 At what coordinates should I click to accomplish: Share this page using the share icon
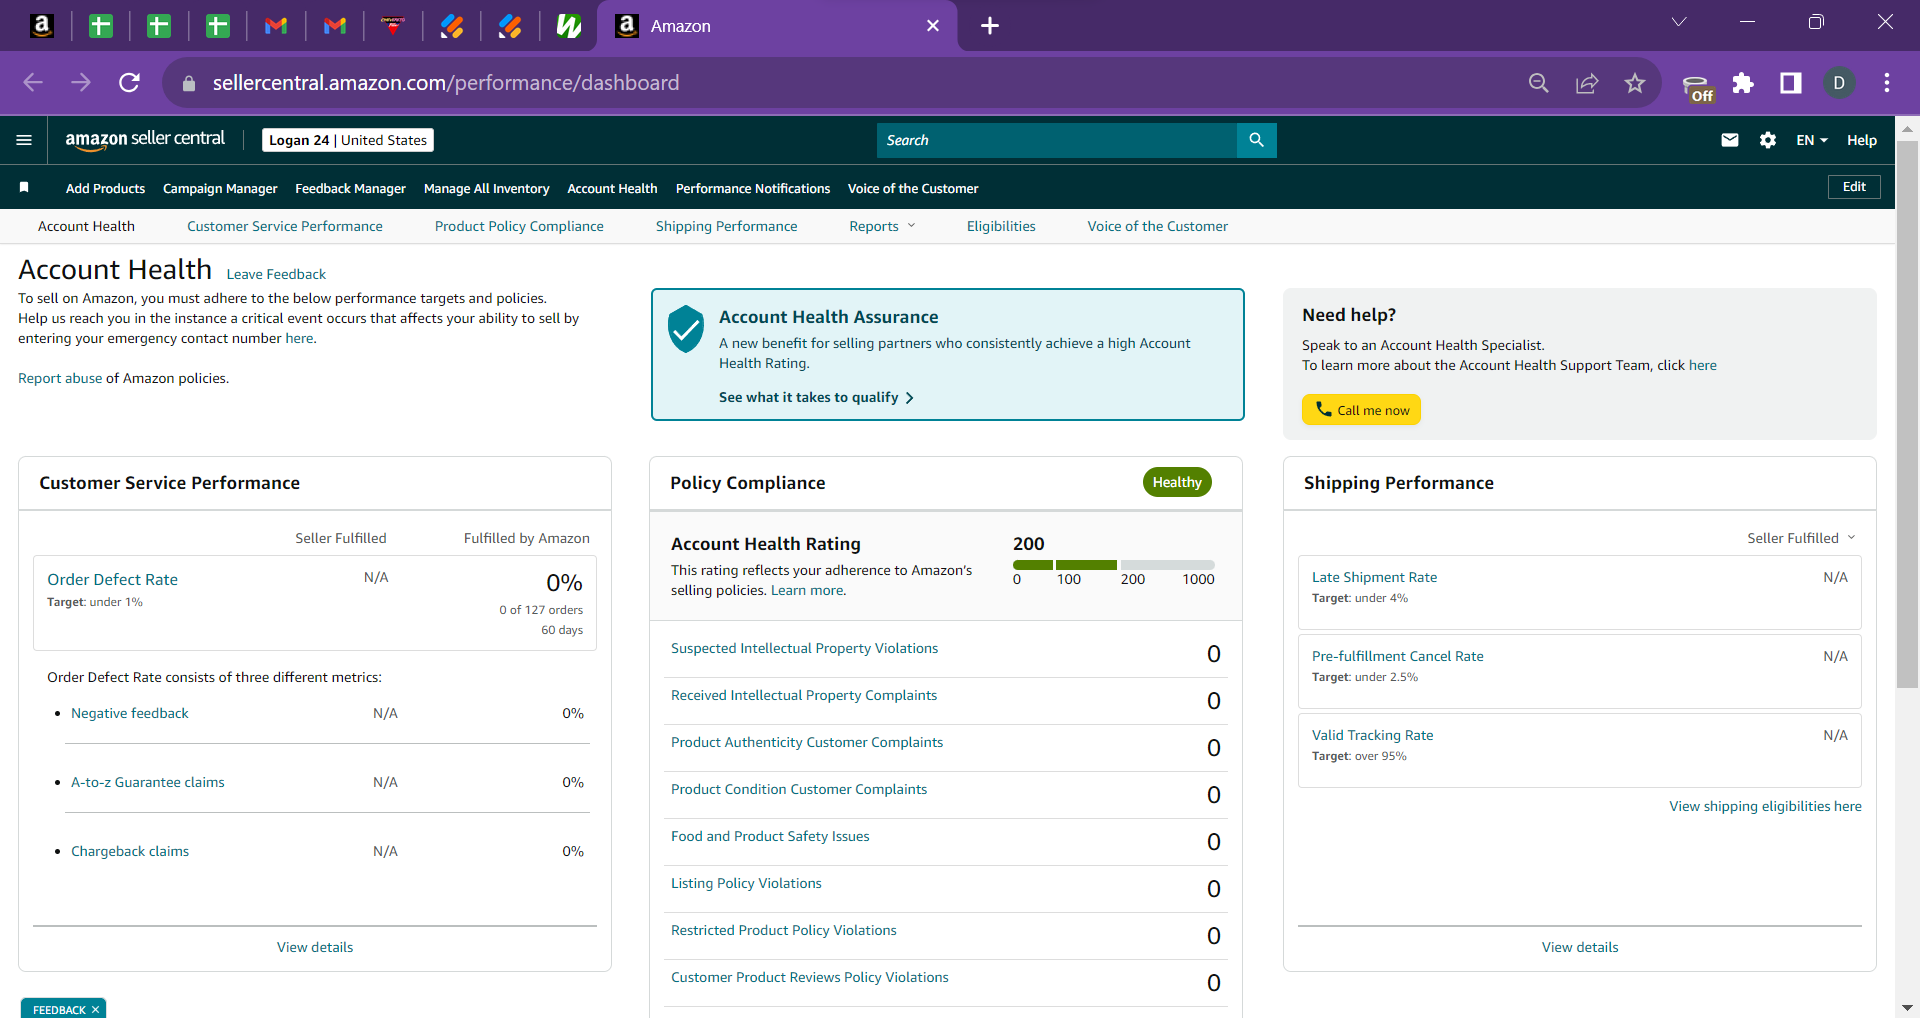click(x=1587, y=83)
